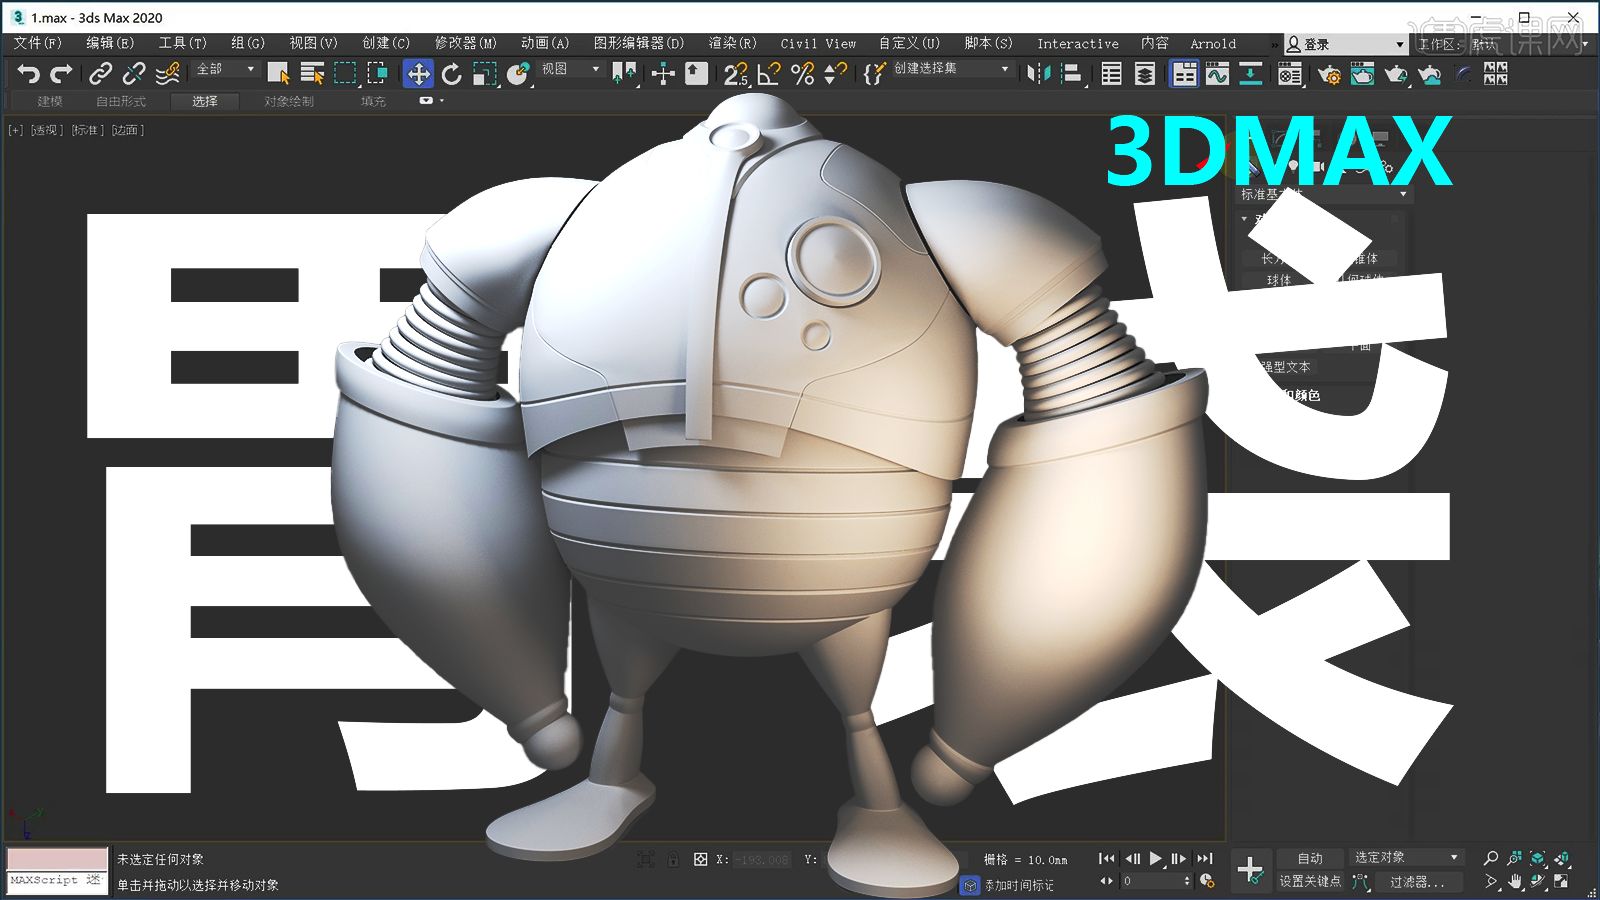Switch to the 建模 ribbon tab
Screen dimensions: 1600x900
[x=48, y=101]
